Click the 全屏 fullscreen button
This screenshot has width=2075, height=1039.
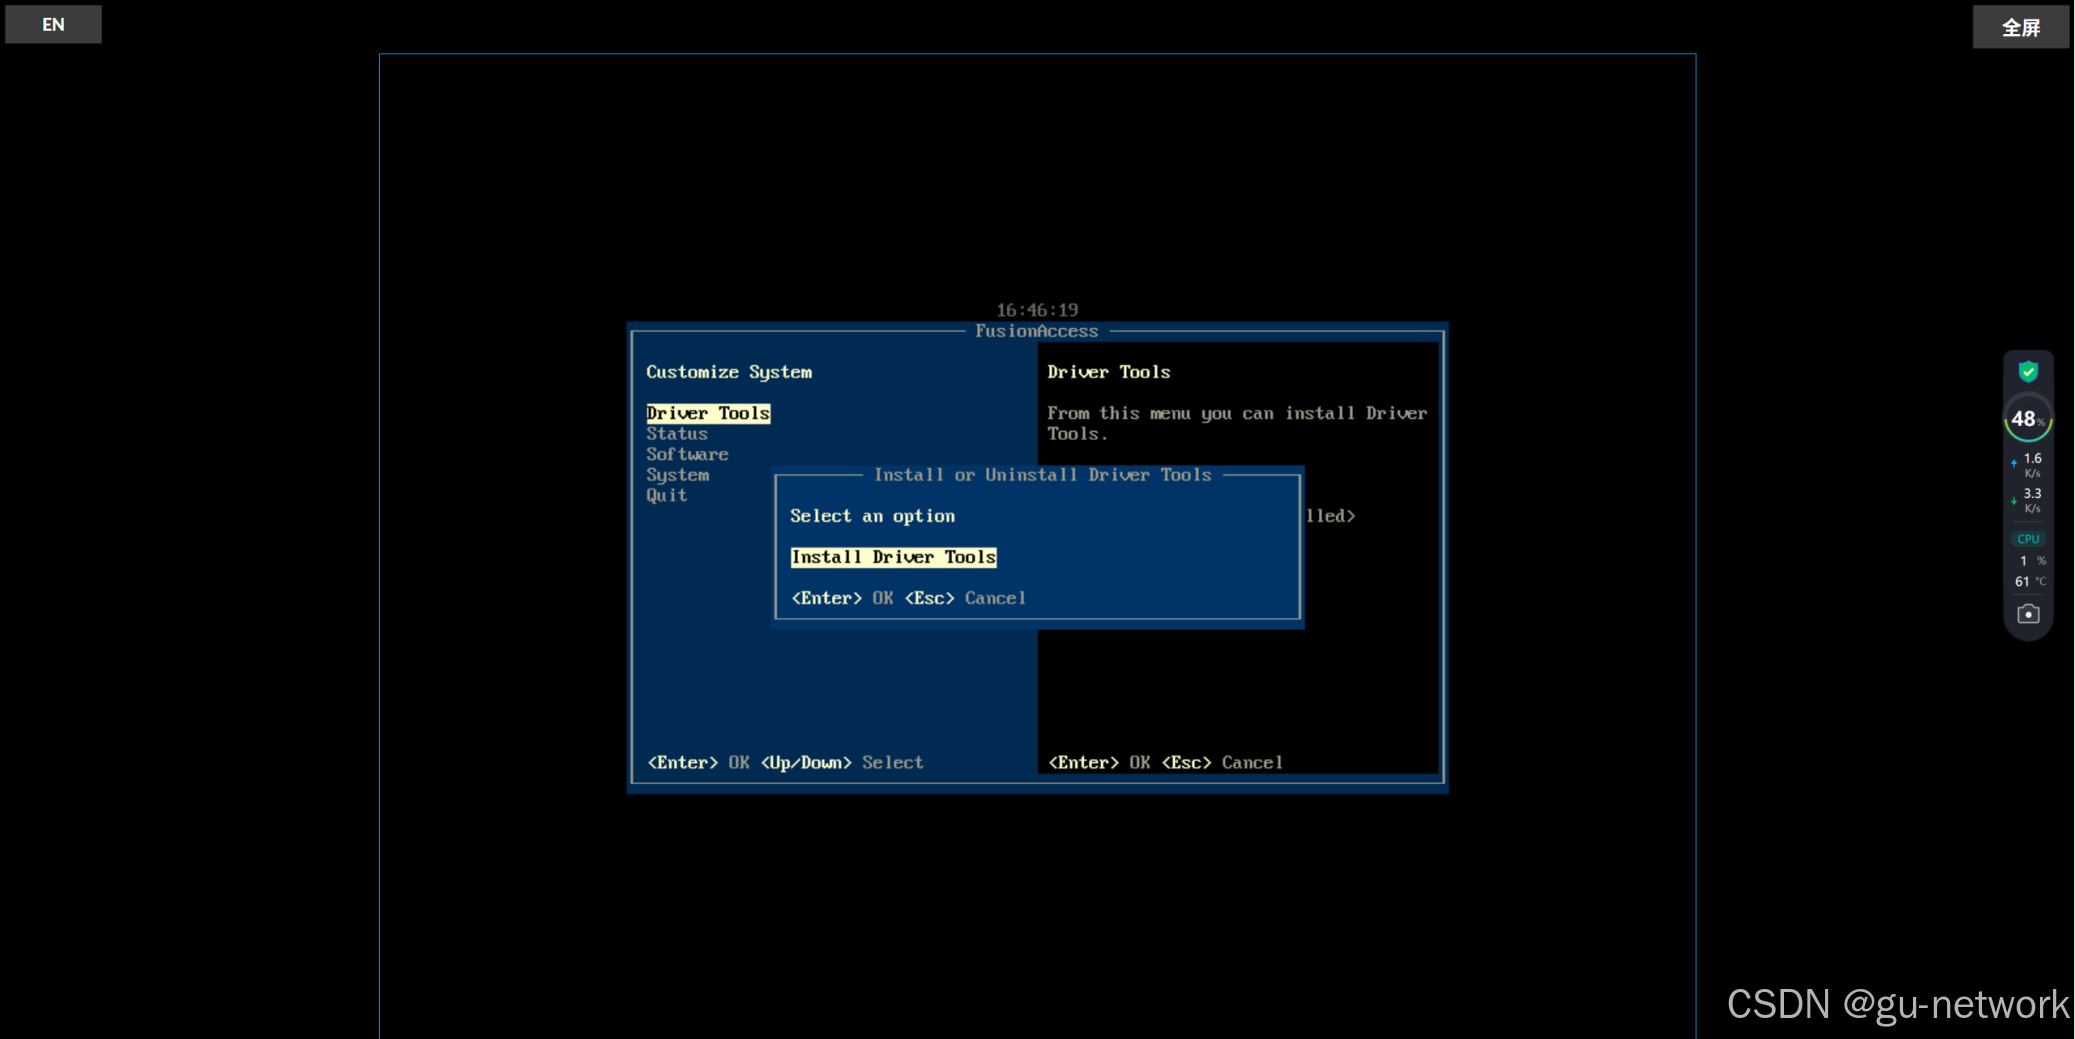2020,27
